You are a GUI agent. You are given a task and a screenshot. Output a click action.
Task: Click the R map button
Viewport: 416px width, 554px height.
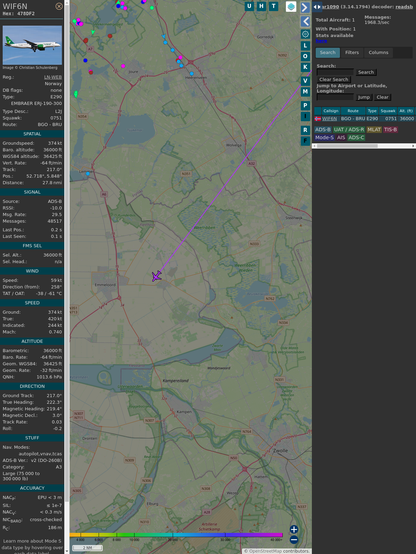pyautogui.click(x=305, y=130)
